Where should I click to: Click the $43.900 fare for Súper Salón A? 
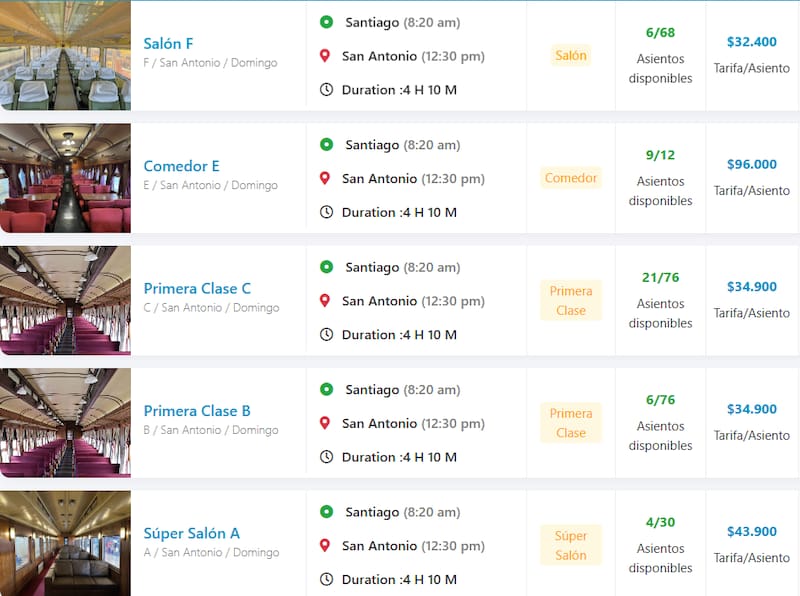coord(752,532)
